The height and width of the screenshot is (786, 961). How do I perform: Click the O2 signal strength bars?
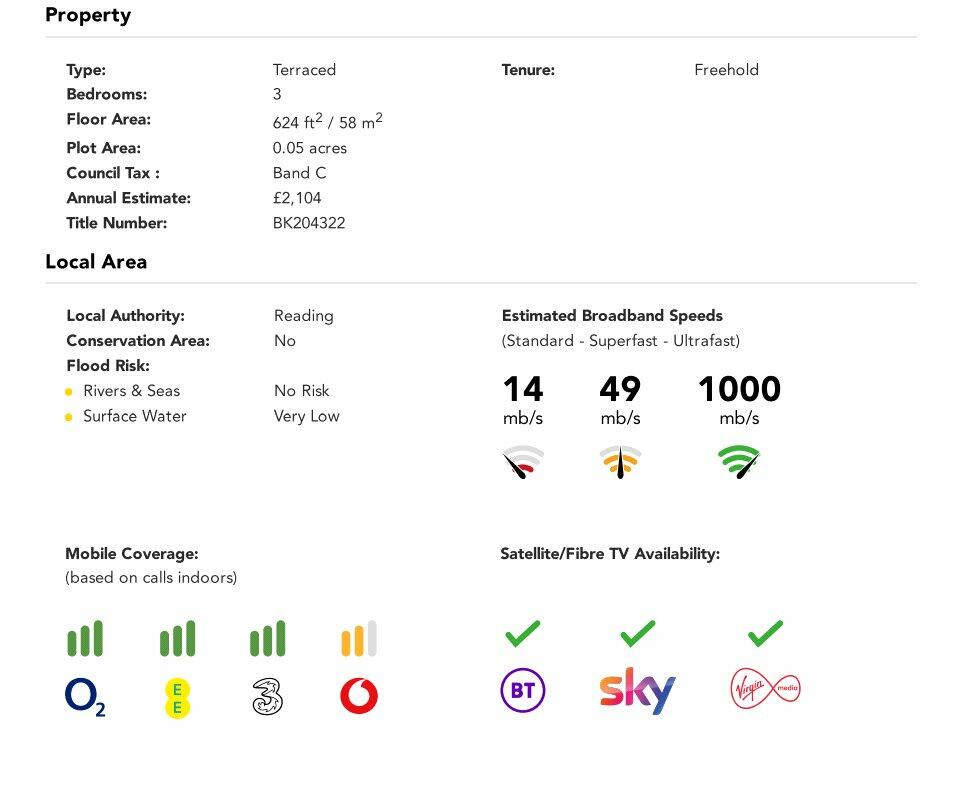[x=85, y=639]
